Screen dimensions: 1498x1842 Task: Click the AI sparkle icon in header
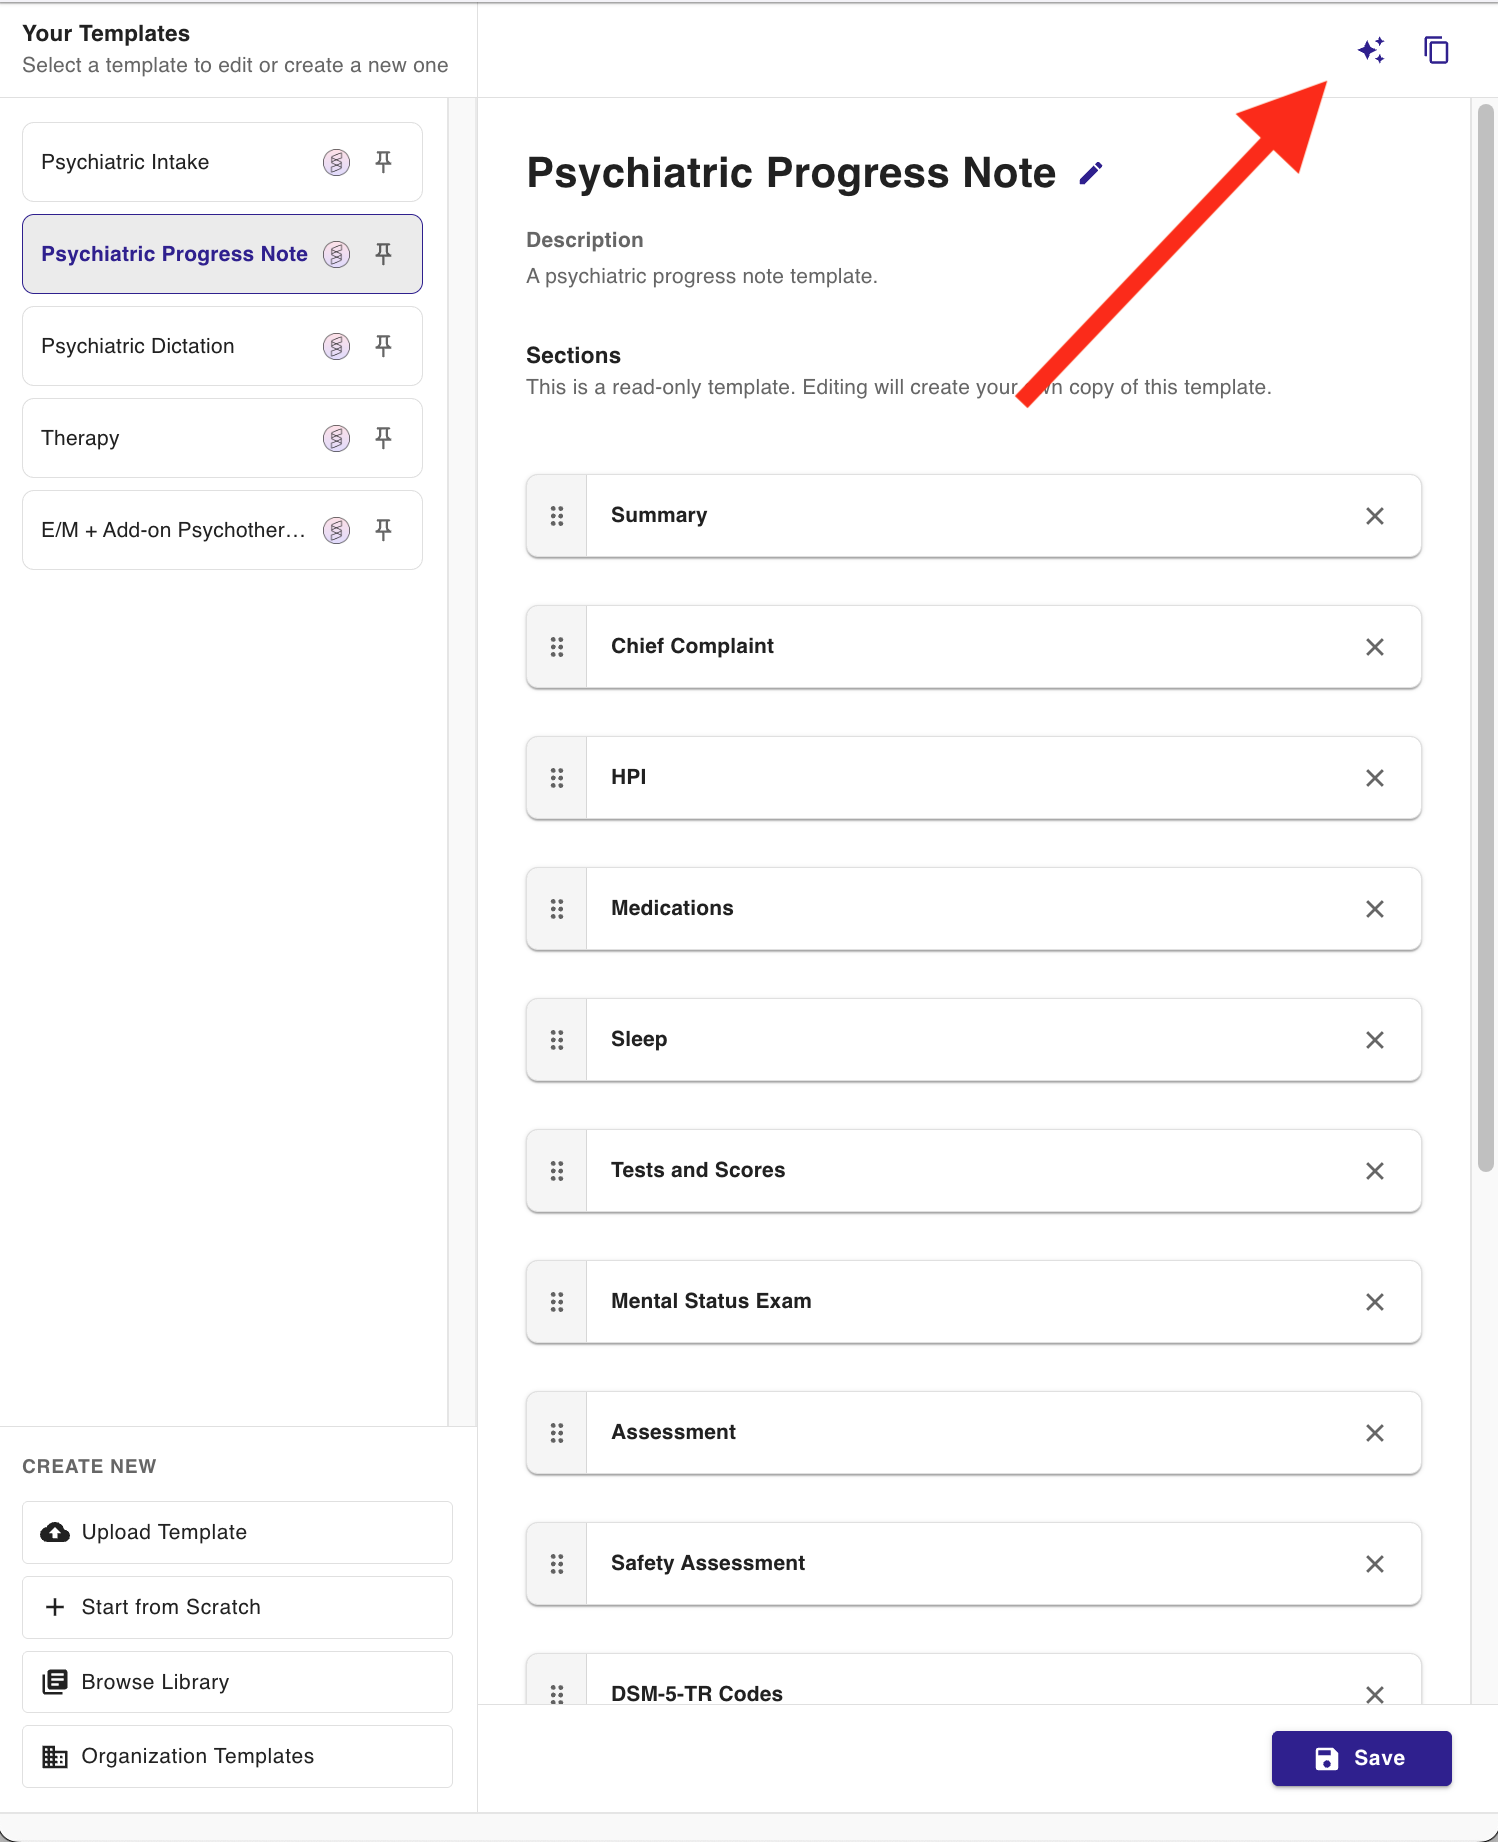point(1371,50)
